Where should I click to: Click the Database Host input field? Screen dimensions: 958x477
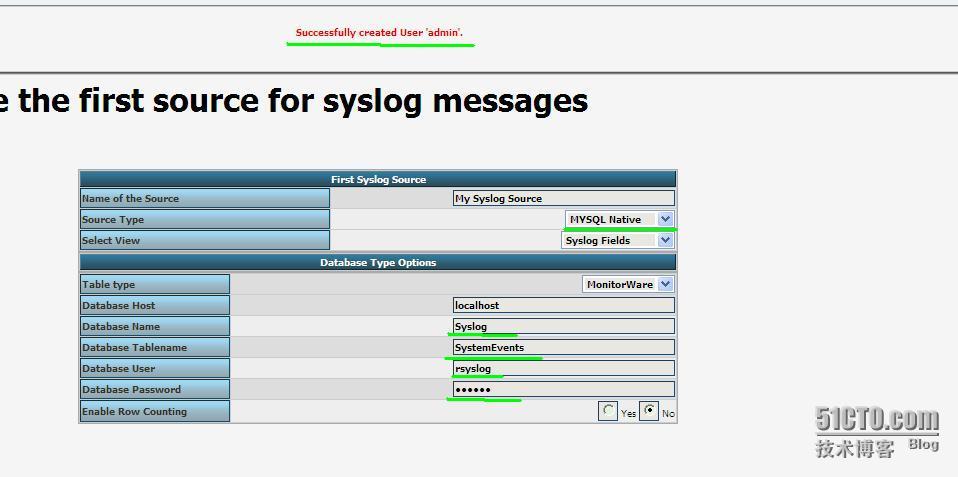coord(563,305)
